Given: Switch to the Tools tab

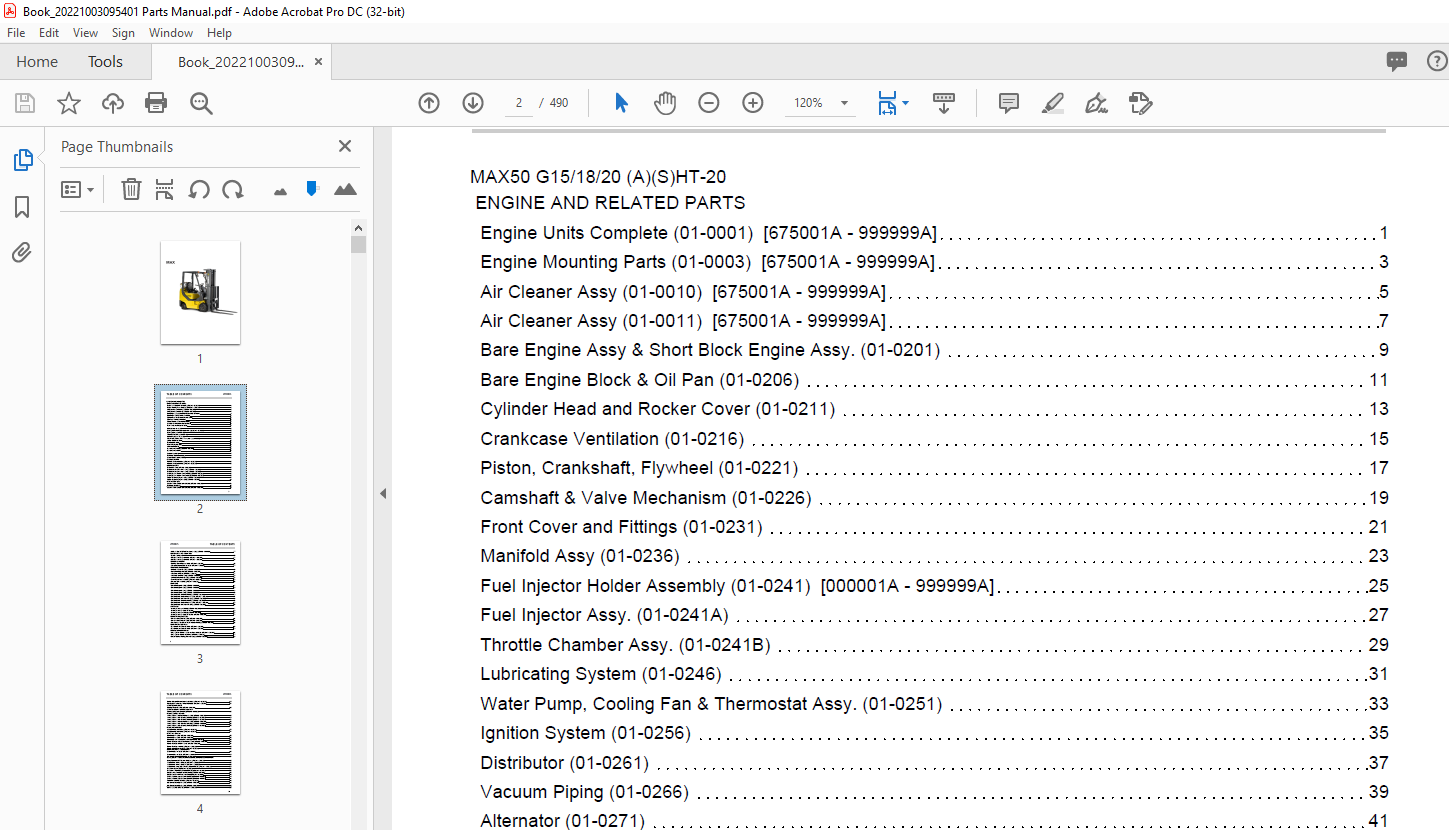Looking at the screenshot, I should [105, 62].
